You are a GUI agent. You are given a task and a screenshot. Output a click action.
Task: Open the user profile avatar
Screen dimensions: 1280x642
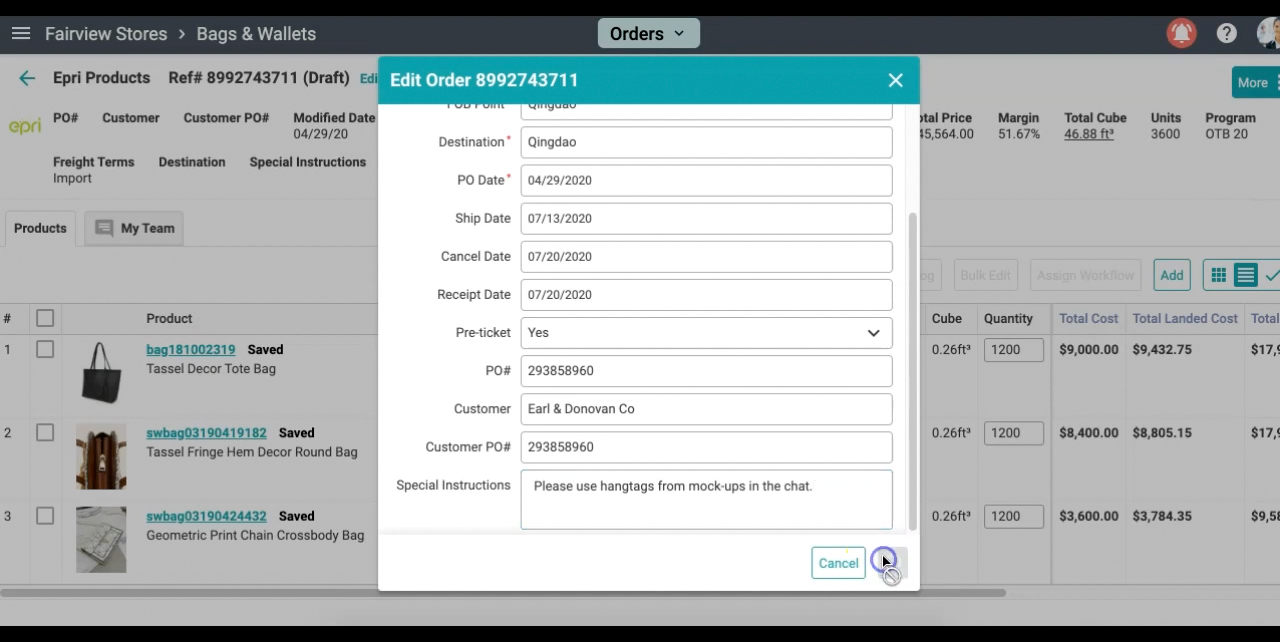[1270, 34]
